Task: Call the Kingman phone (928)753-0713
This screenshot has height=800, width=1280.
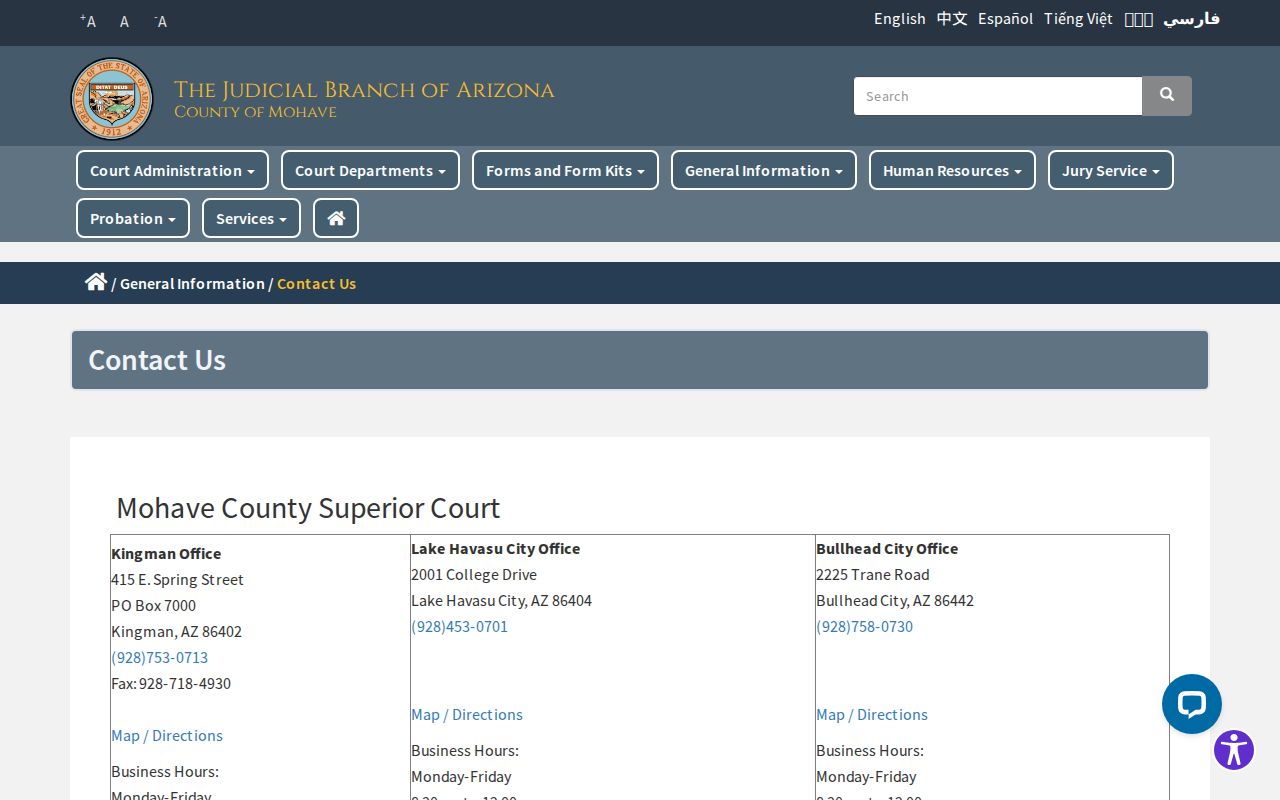Action: tap(160, 657)
